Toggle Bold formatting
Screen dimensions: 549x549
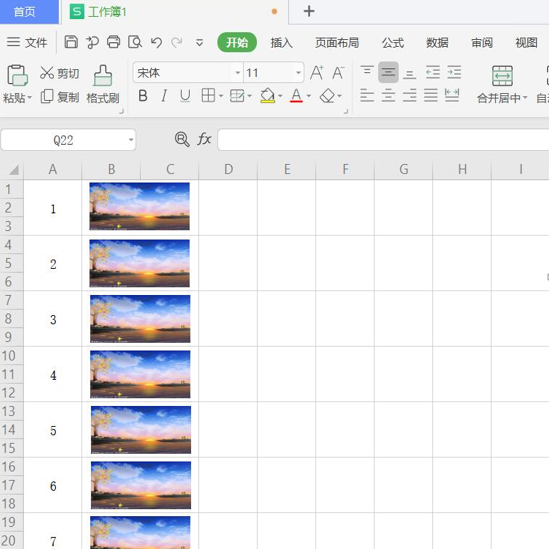click(143, 96)
